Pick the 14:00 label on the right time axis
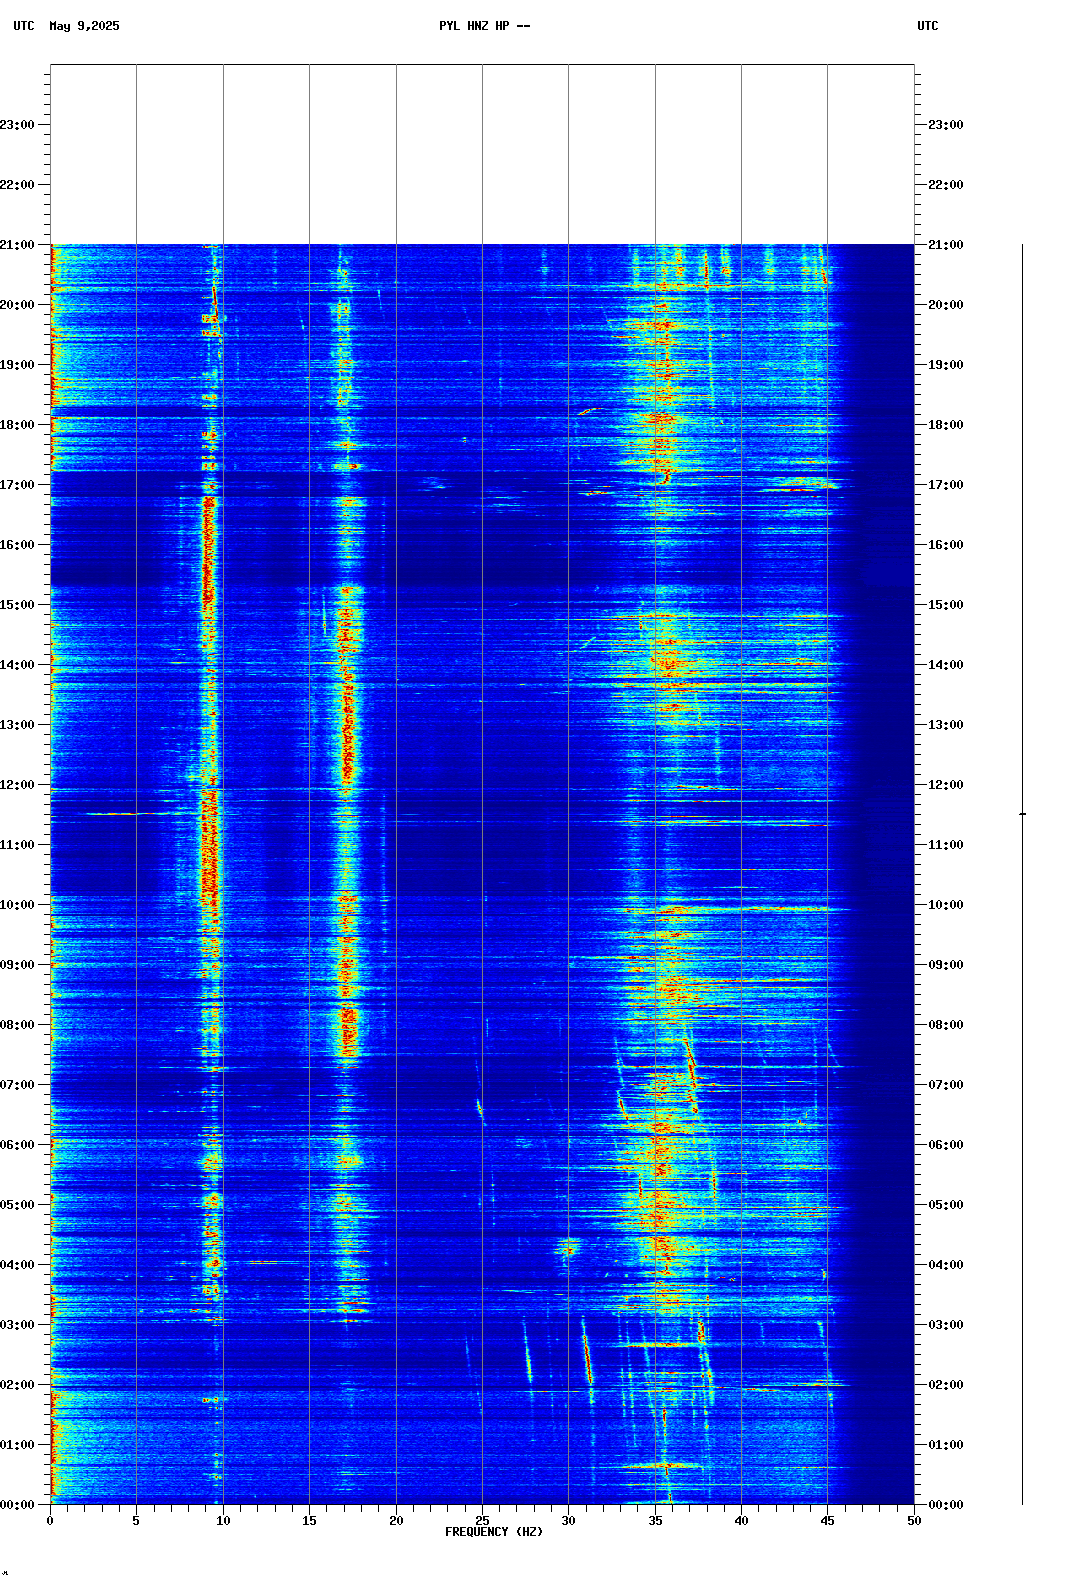1066x1584 pixels. point(946,665)
